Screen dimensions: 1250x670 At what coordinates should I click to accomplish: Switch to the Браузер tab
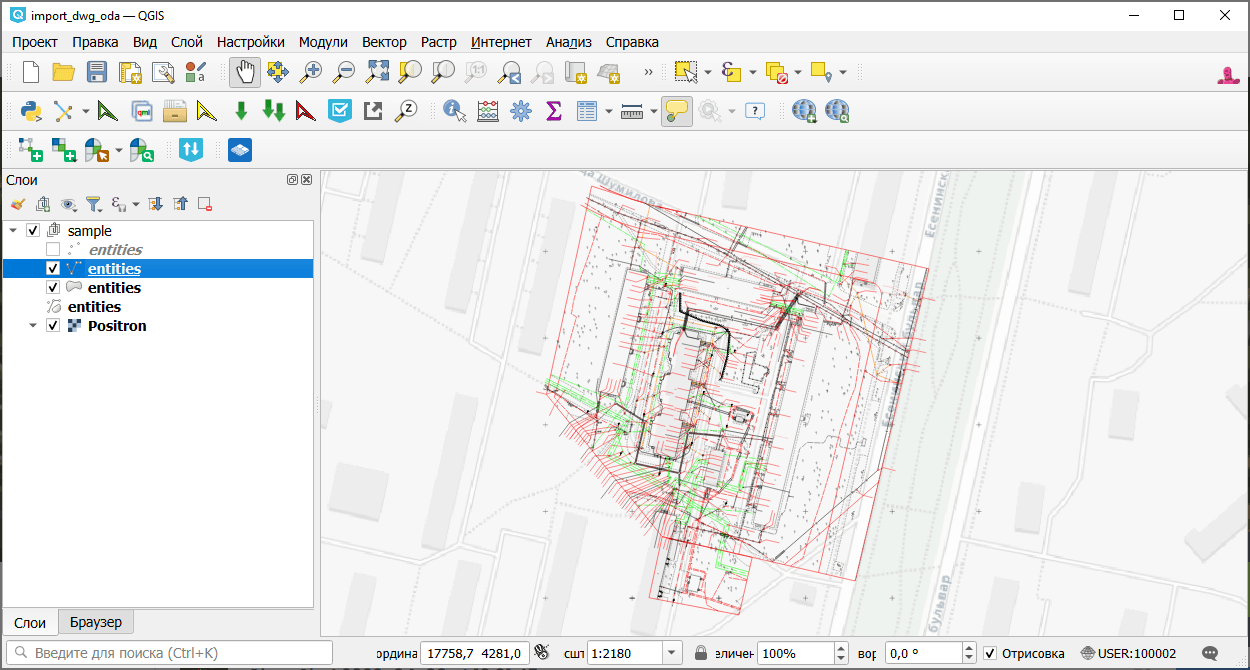tap(96, 622)
